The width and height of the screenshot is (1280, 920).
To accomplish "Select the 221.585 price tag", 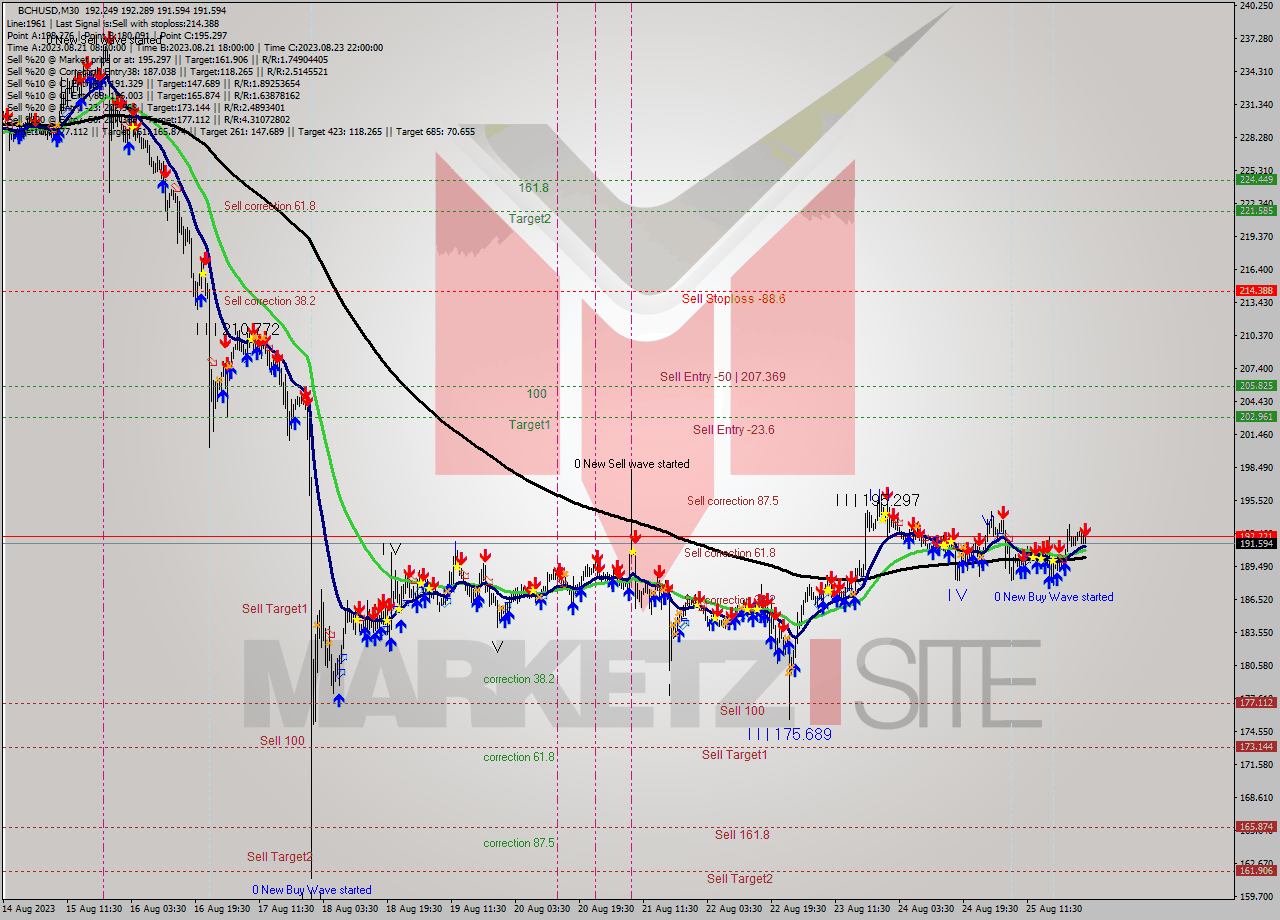I will 1256,211.
